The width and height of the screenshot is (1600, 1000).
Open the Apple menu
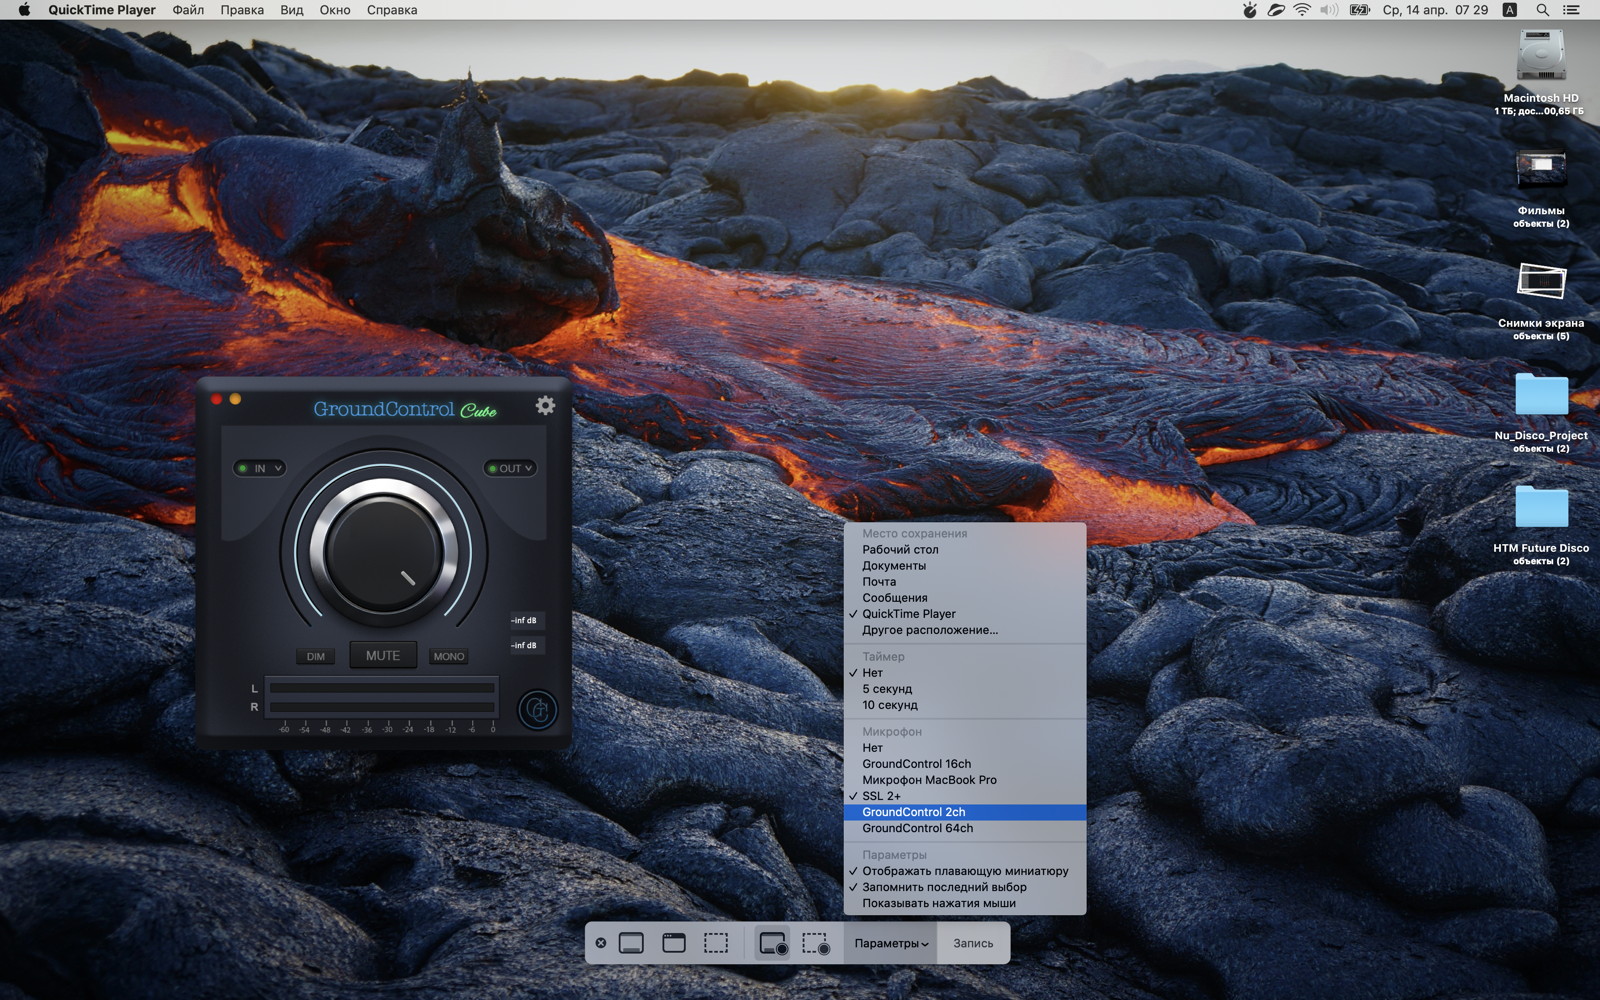[x=24, y=10]
